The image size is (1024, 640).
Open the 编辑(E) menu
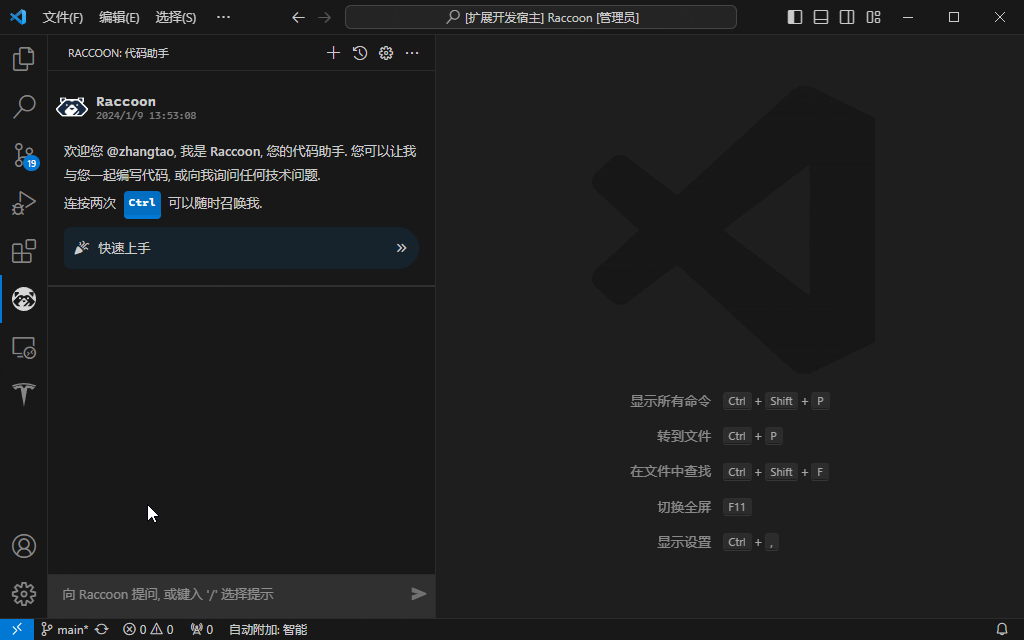tap(119, 17)
